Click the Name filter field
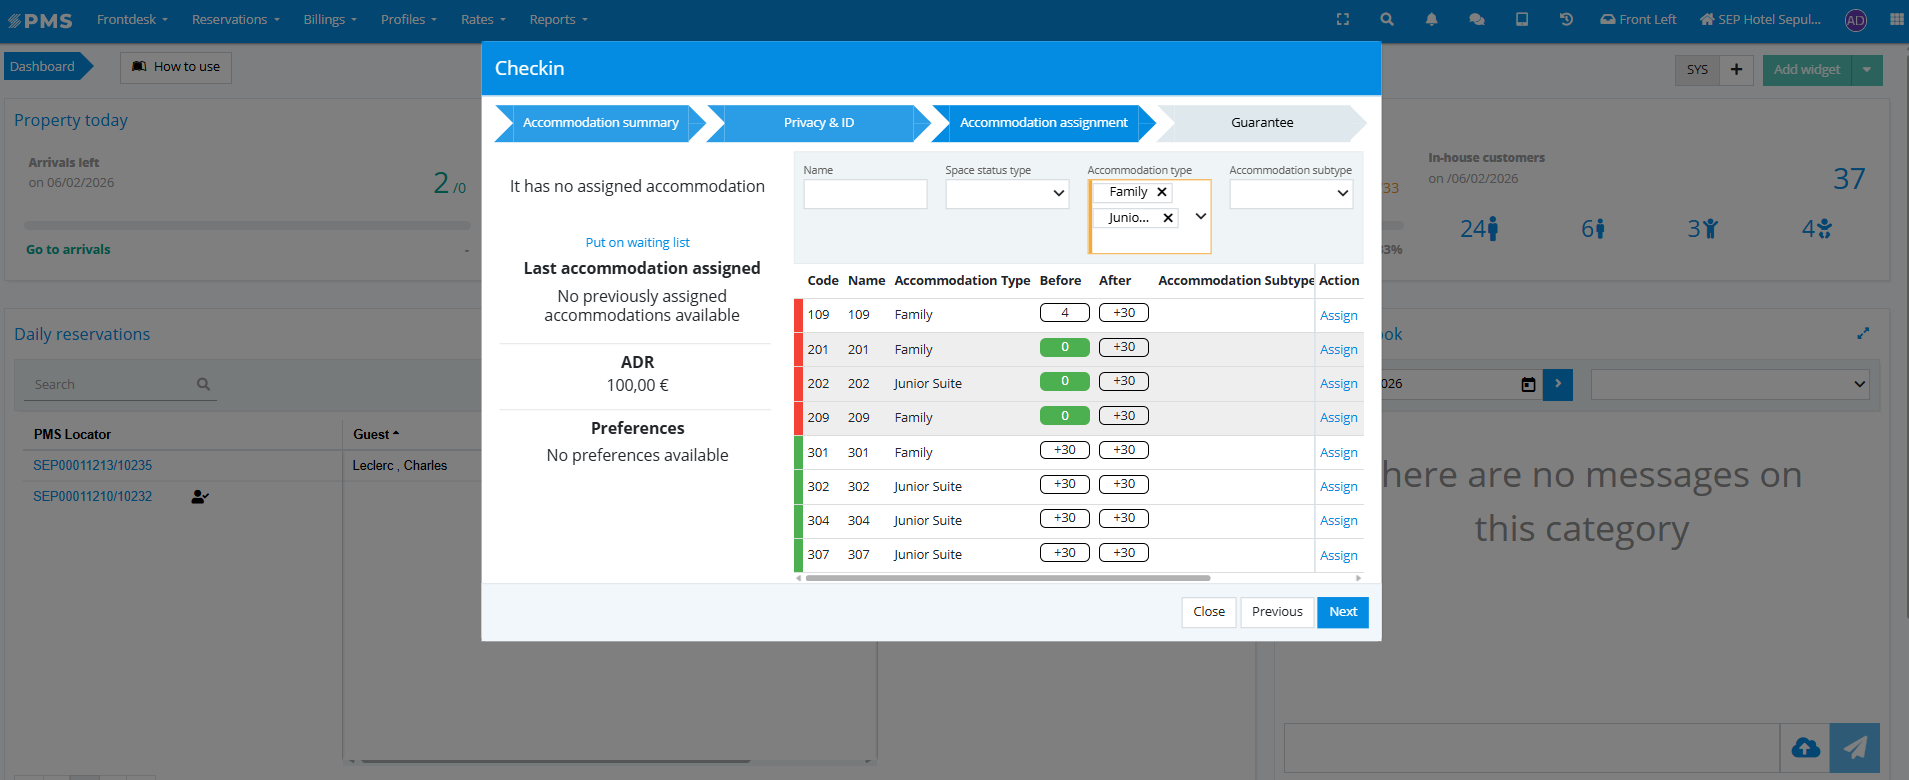 pyautogui.click(x=865, y=194)
